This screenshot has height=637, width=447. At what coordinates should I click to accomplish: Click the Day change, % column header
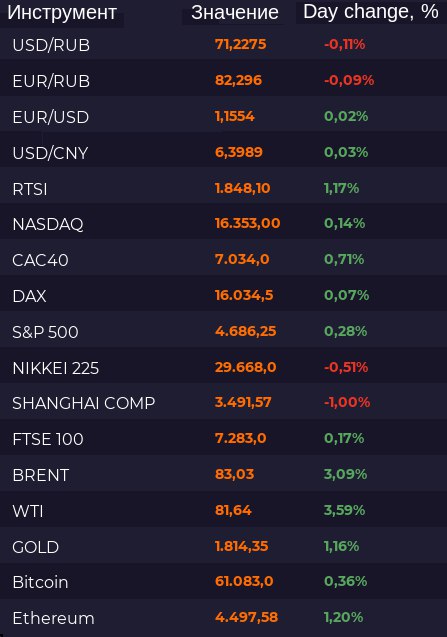coord(371,11)
